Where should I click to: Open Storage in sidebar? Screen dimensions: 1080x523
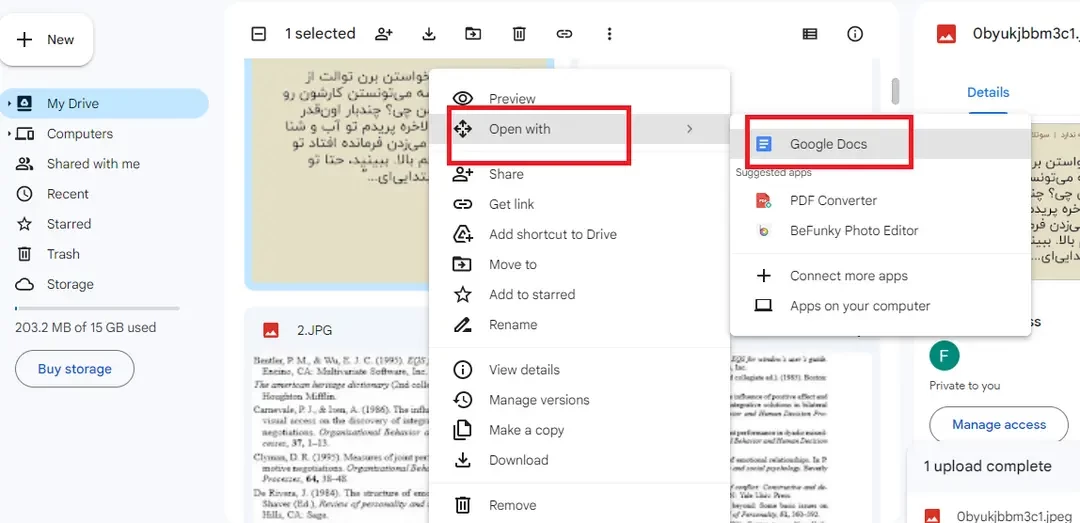(70, 285)
